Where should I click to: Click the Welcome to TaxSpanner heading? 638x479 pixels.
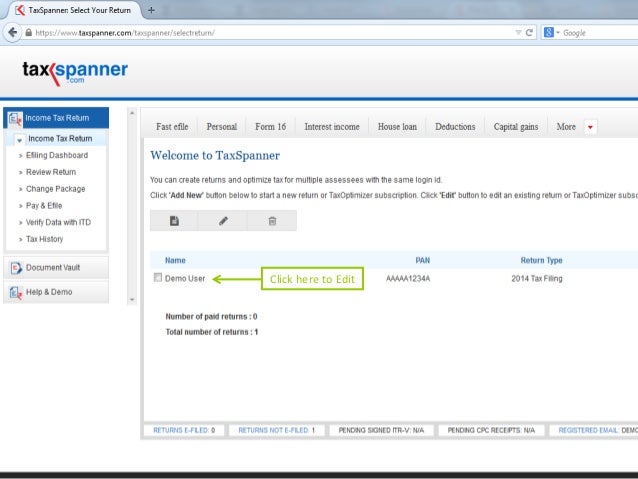tap(215, 155)
